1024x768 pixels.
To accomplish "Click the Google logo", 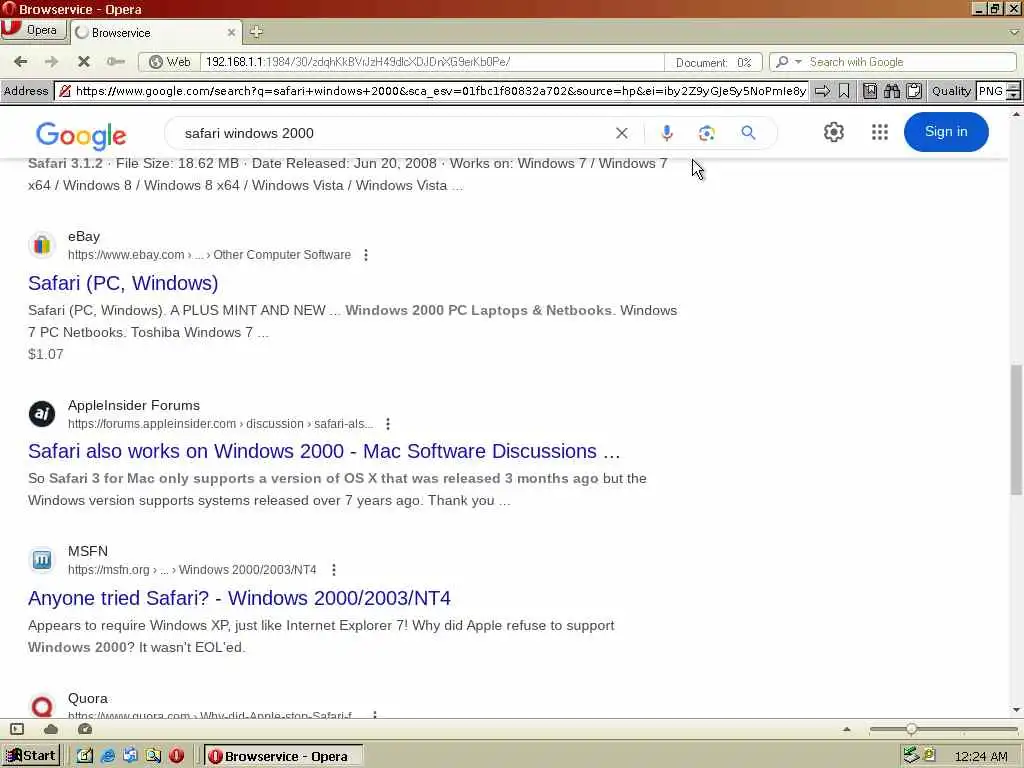I will tap(81, 135).
